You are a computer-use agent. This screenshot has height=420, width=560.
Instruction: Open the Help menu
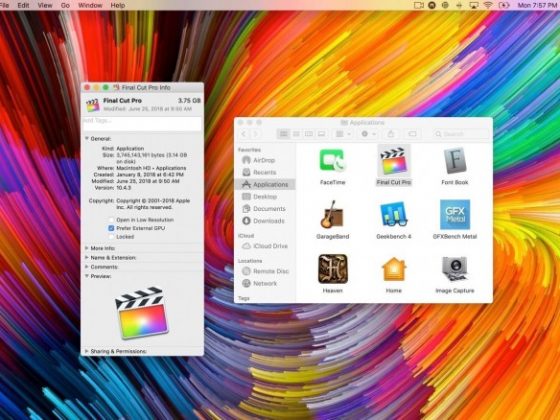118,5
